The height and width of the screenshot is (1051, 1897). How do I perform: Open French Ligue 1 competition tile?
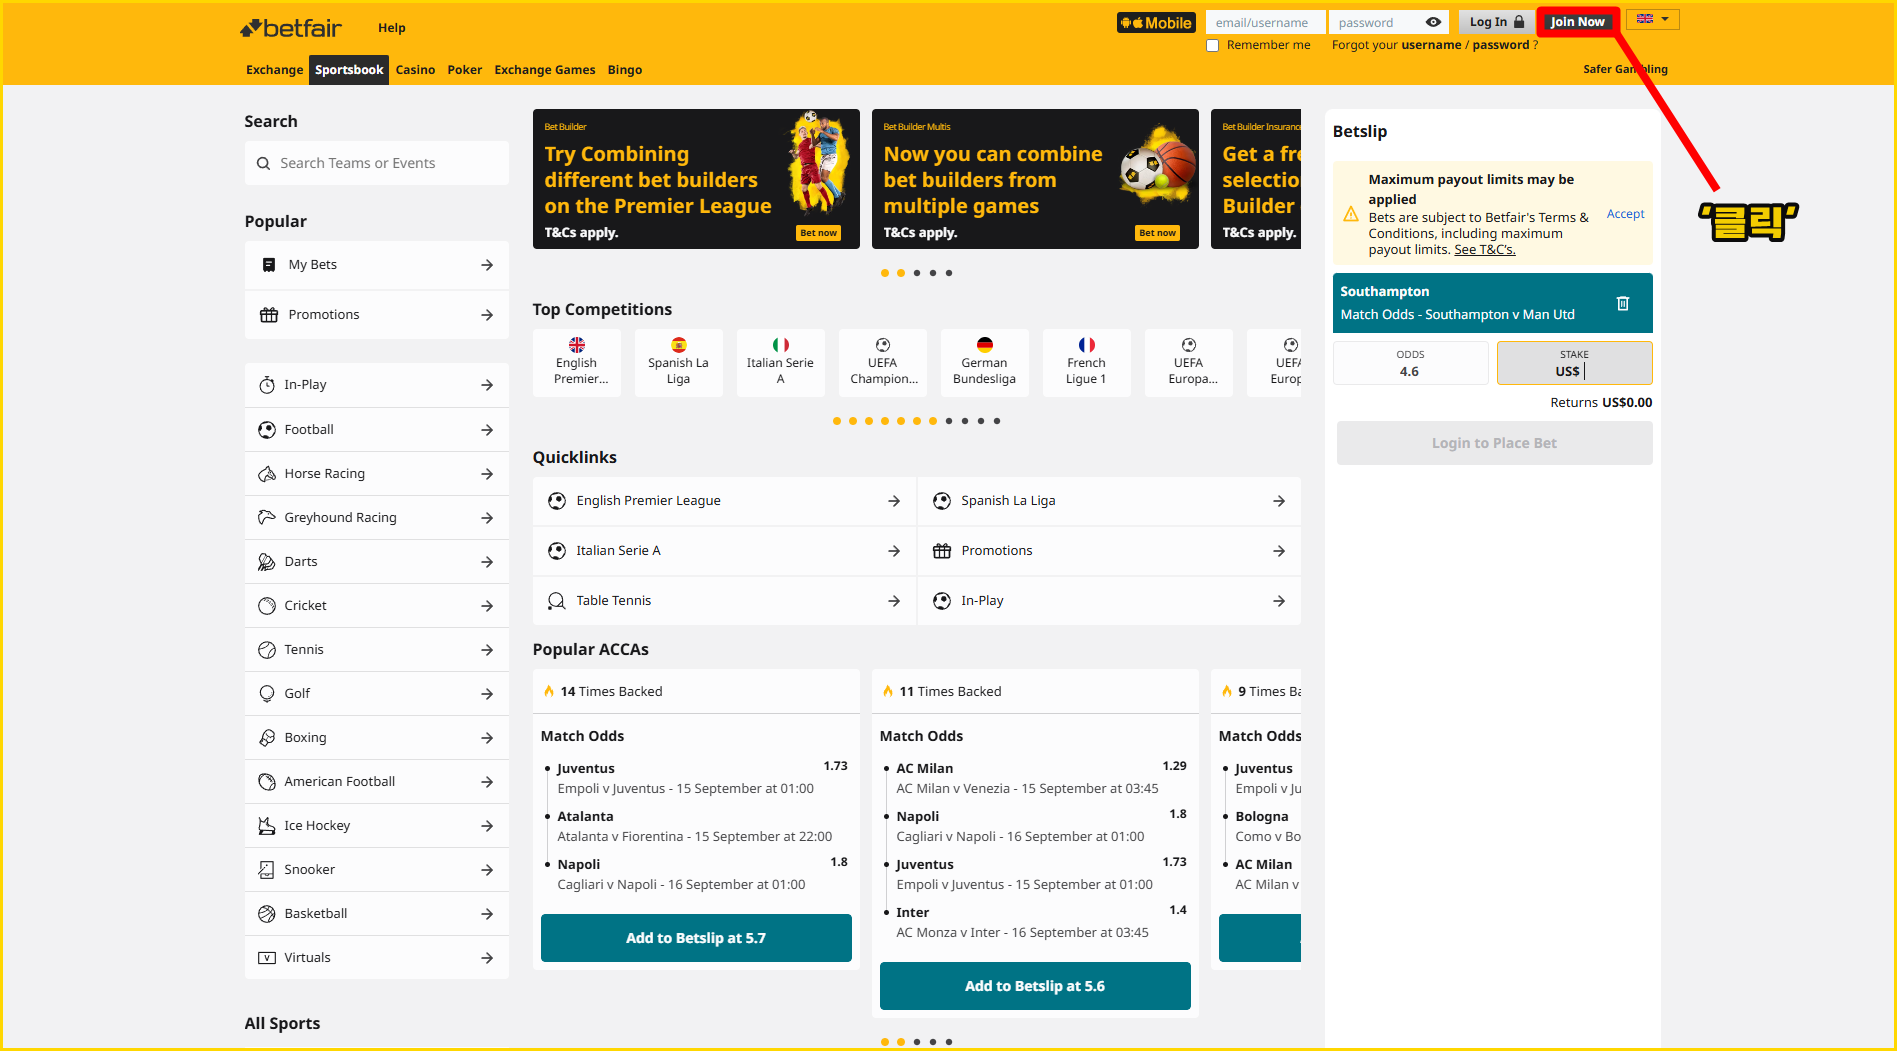click(1087, 362)
